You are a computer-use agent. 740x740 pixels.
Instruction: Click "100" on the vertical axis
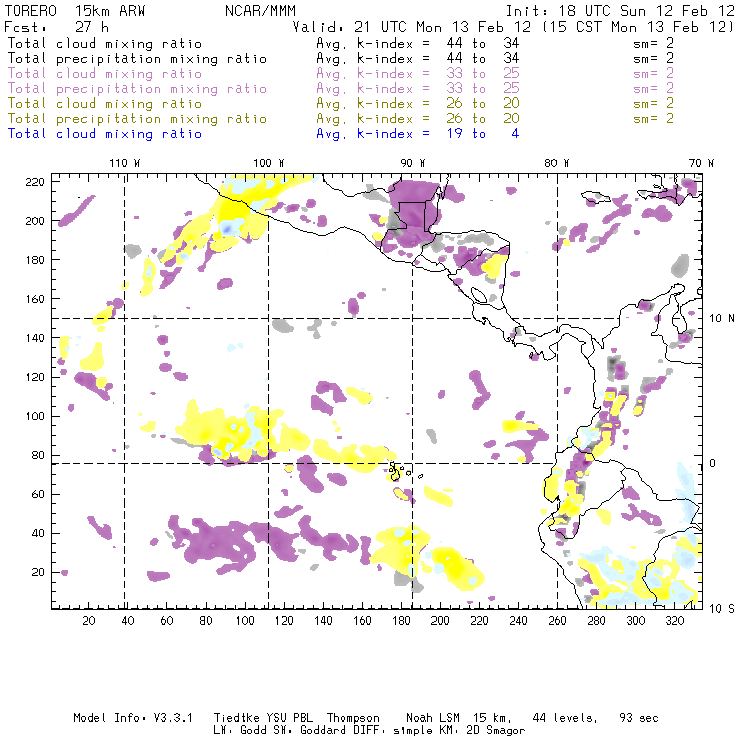tap(35, 416)
